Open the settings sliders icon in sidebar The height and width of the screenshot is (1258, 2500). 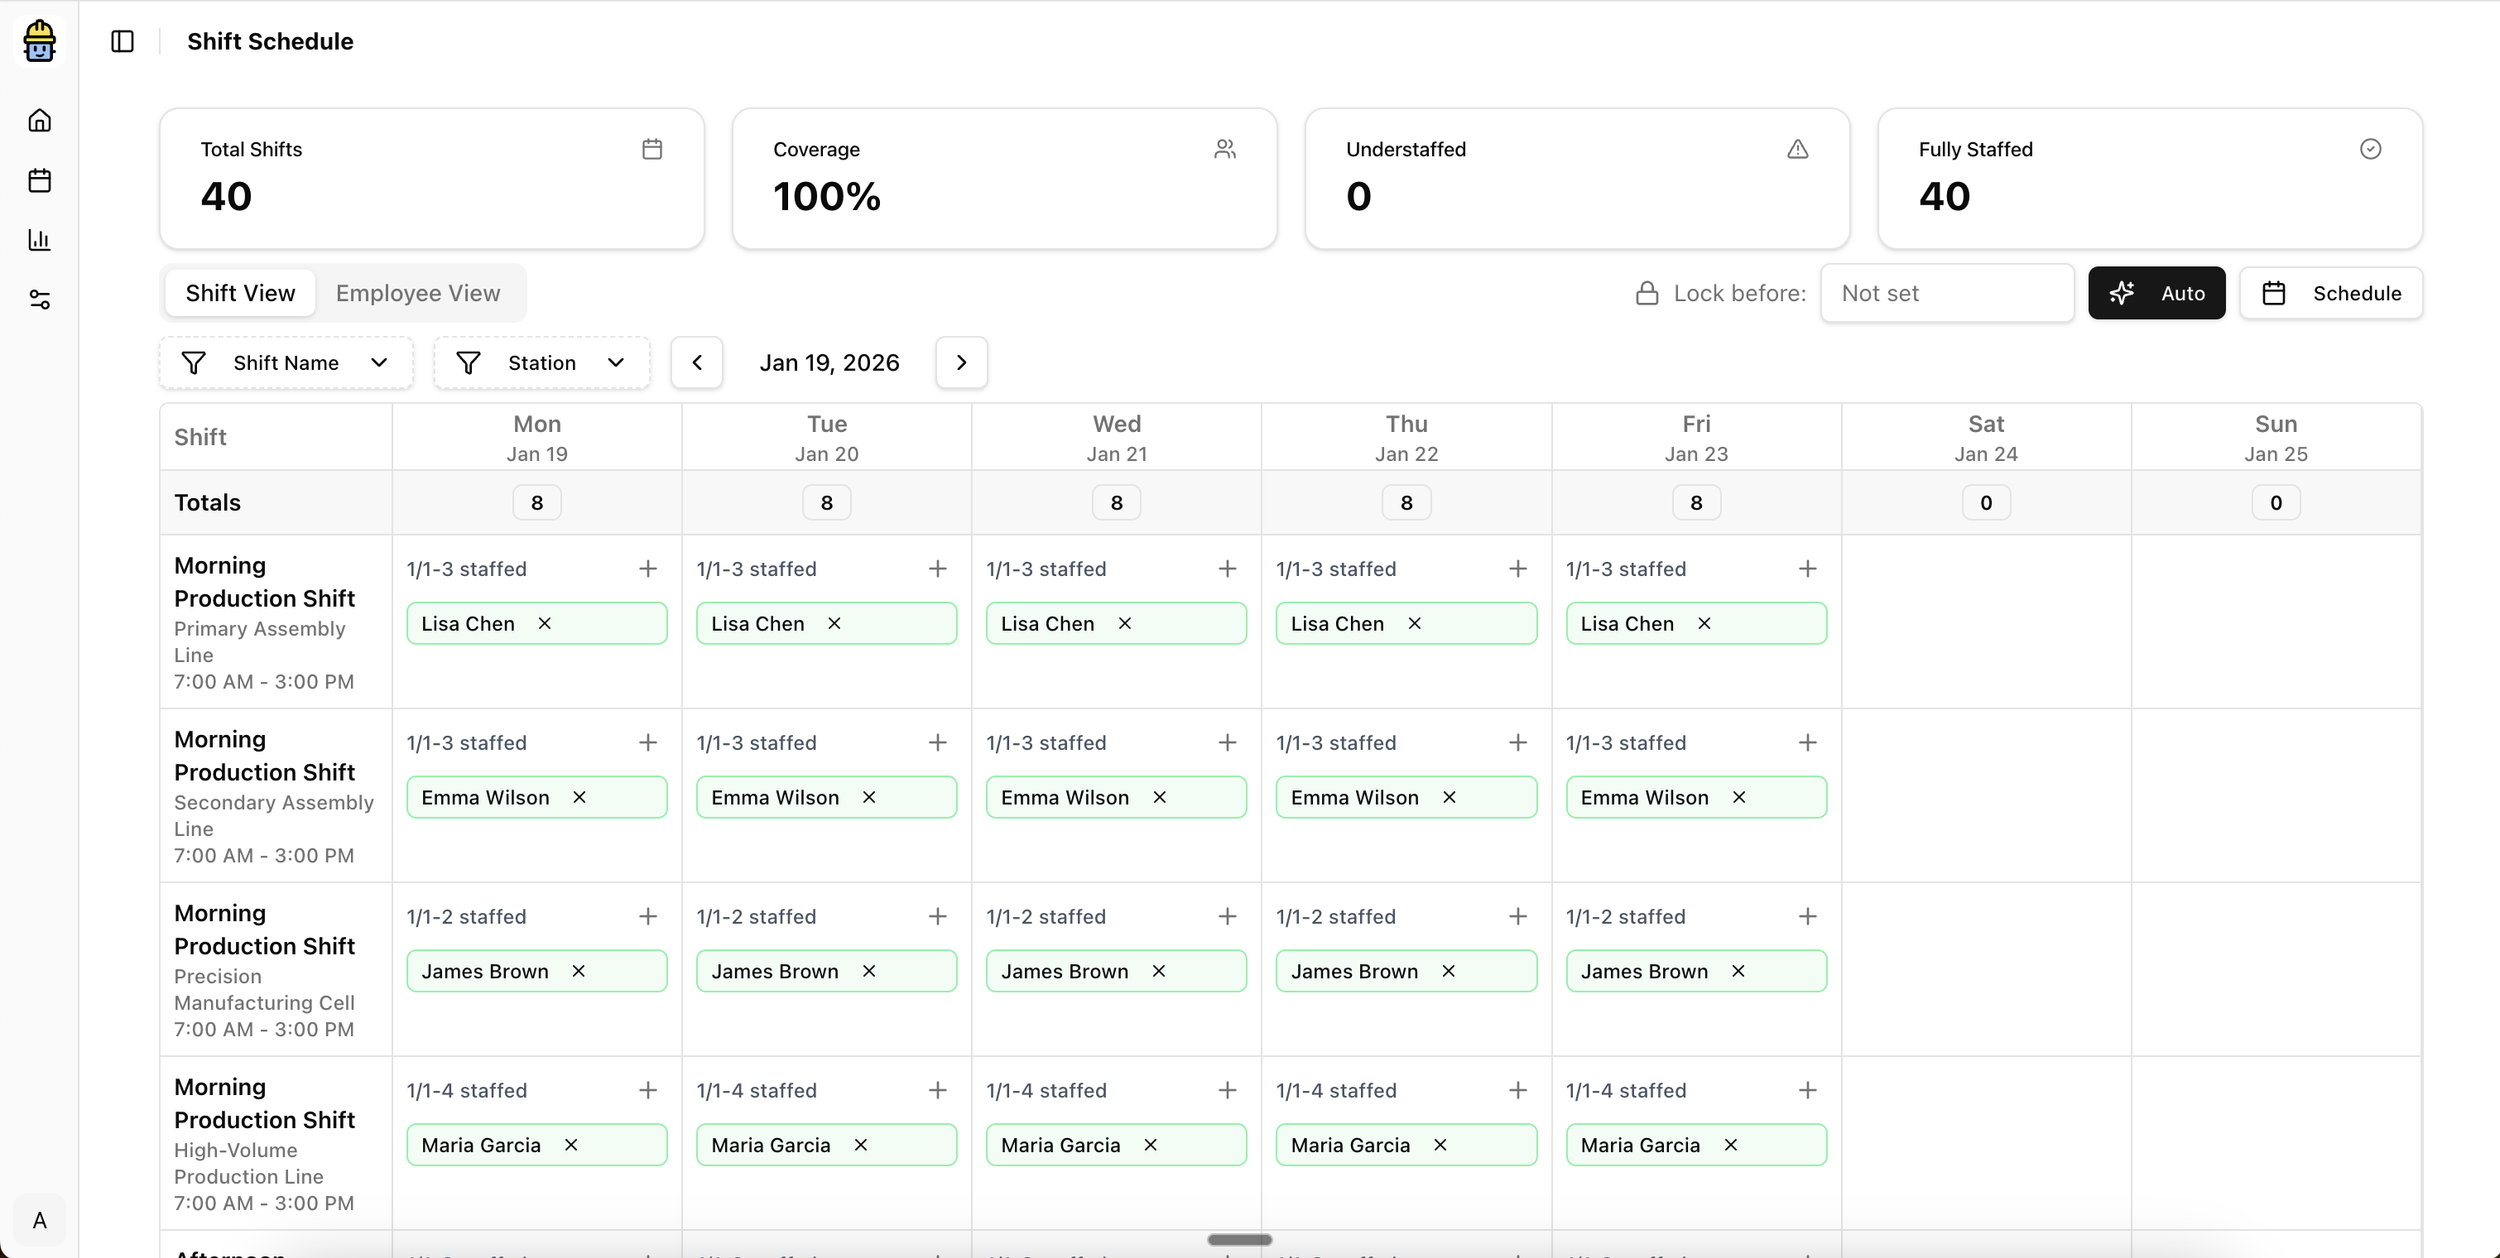click(x=39, y=300)
